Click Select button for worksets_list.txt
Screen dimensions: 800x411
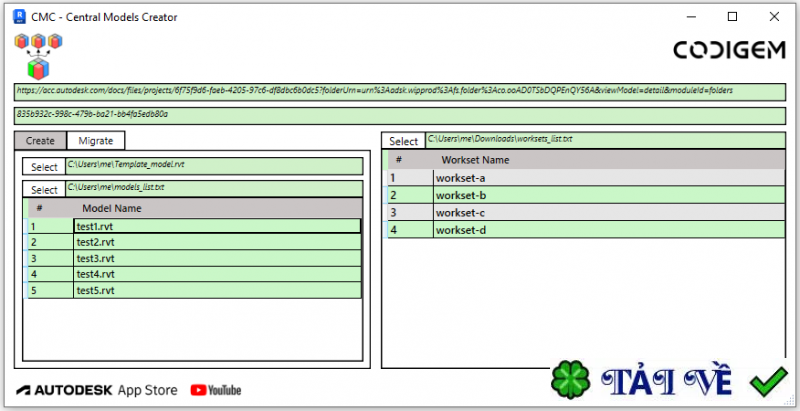(404, 141)
